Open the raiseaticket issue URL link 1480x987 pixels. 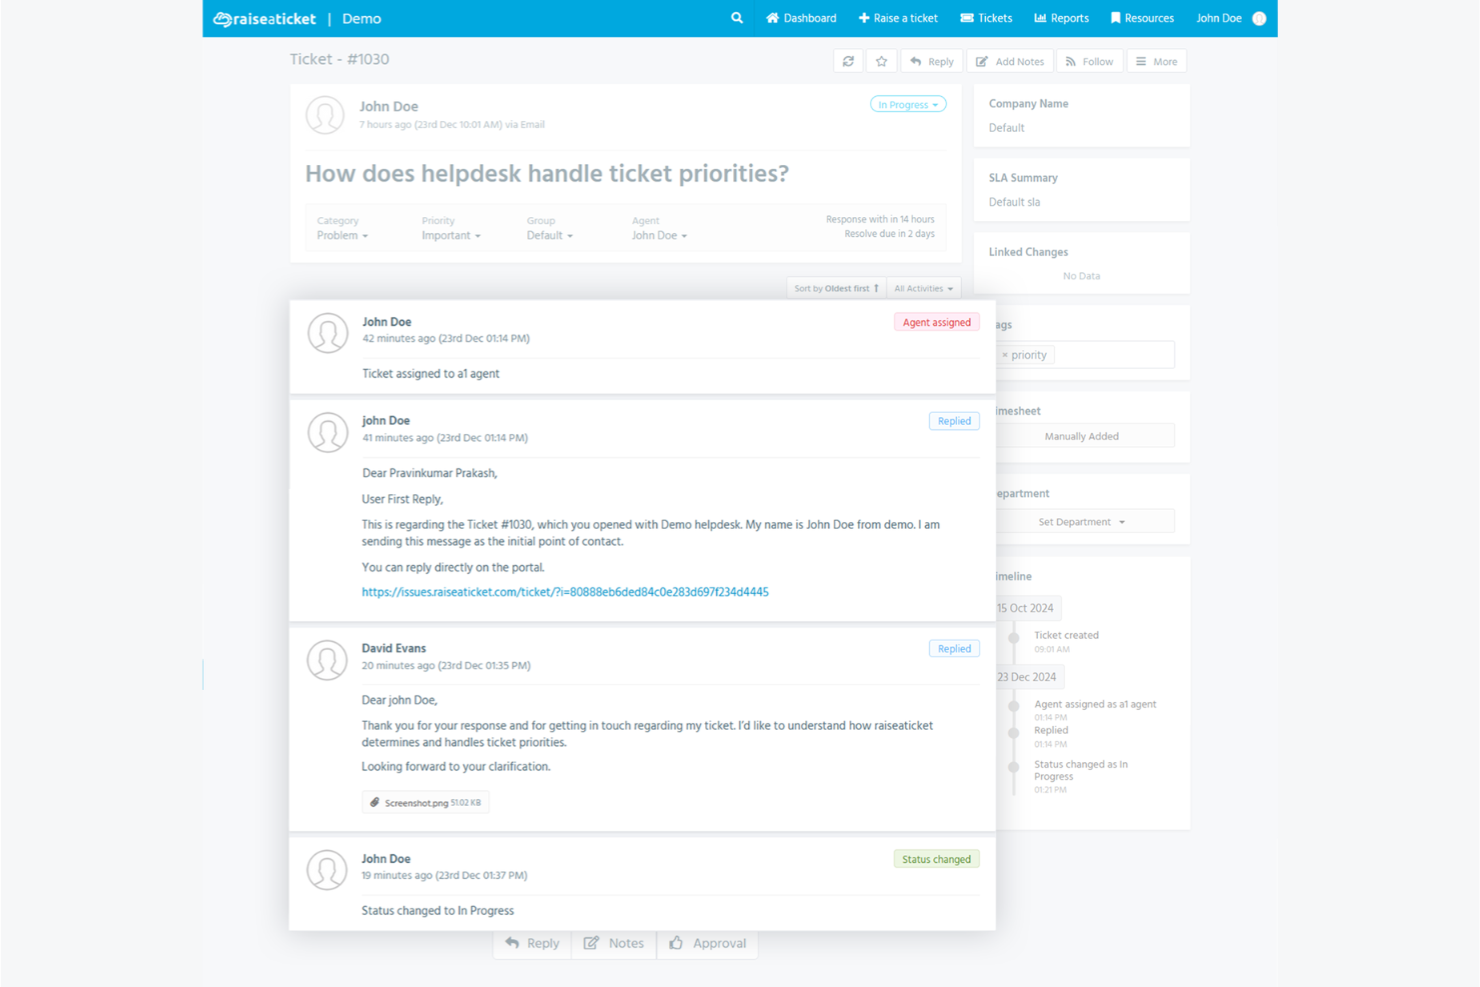tap(565, 592)
